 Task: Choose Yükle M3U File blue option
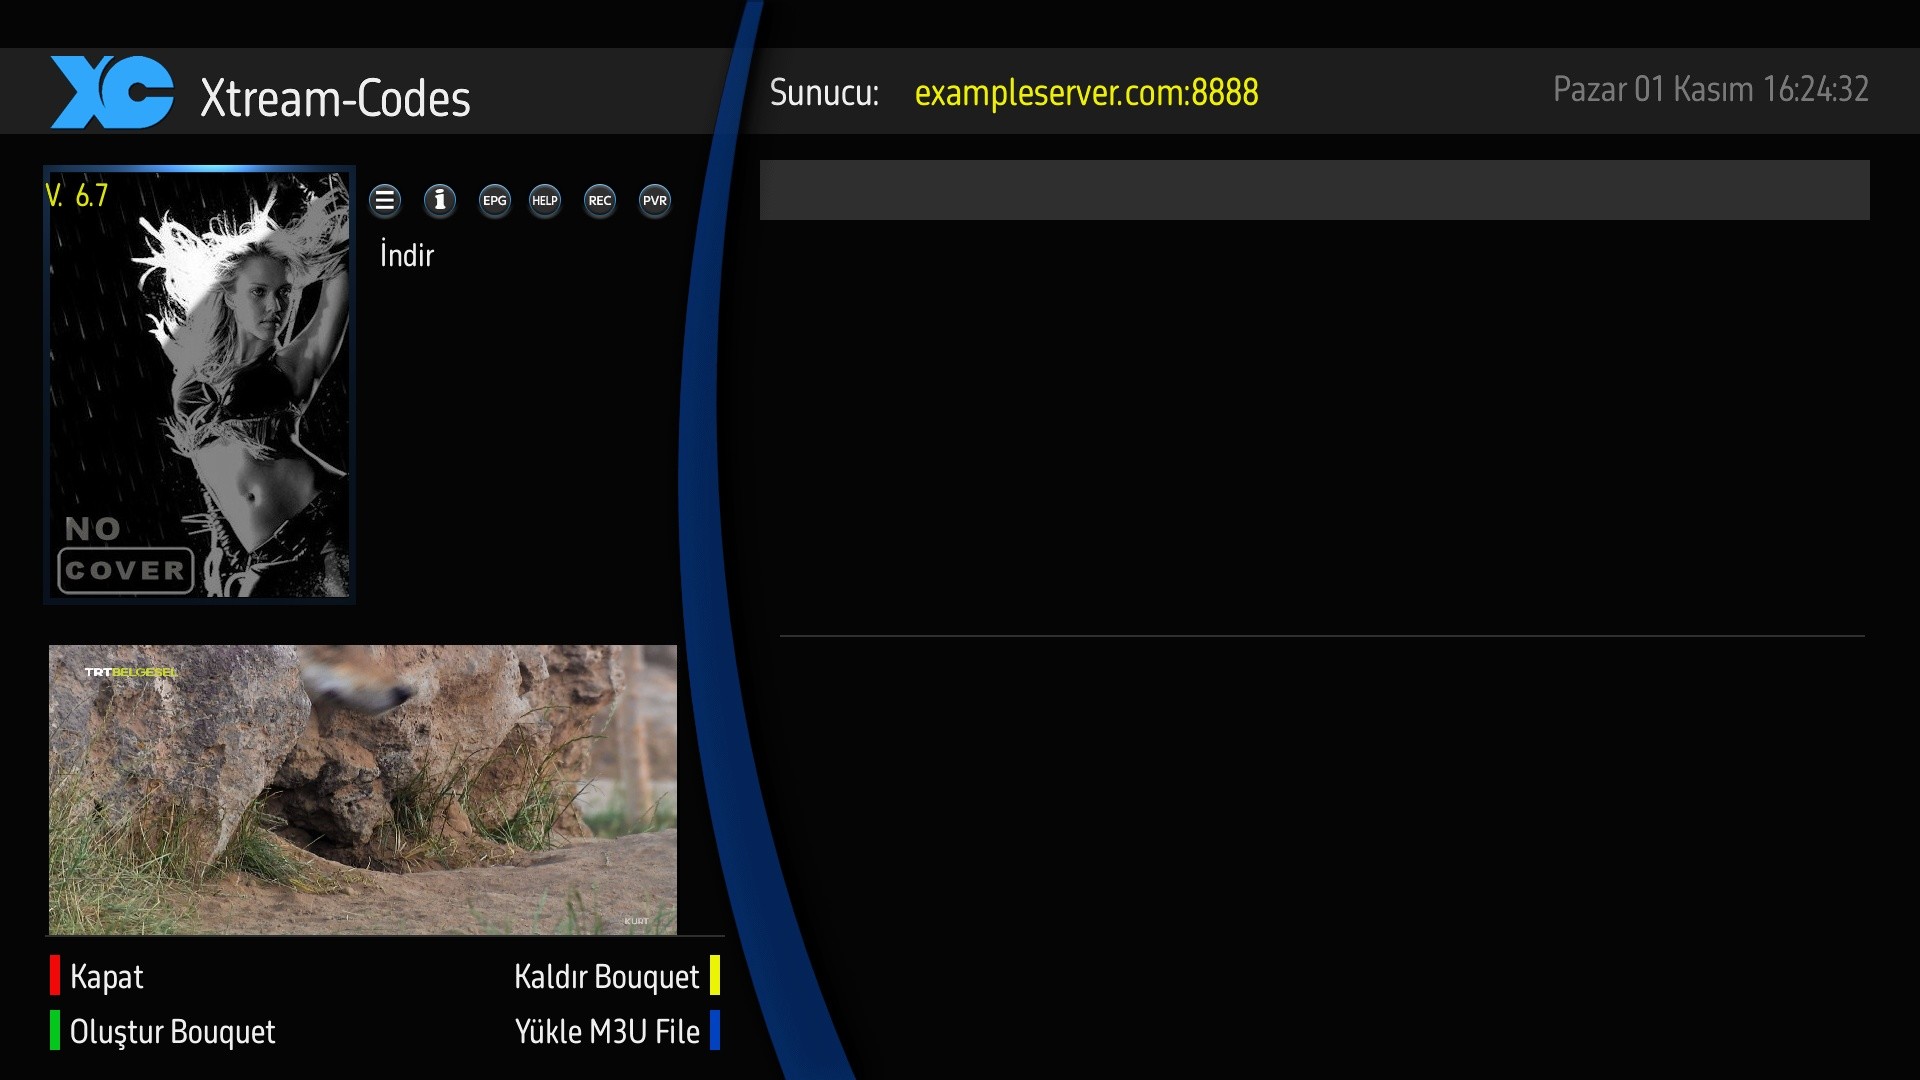tap(606, 1031)
